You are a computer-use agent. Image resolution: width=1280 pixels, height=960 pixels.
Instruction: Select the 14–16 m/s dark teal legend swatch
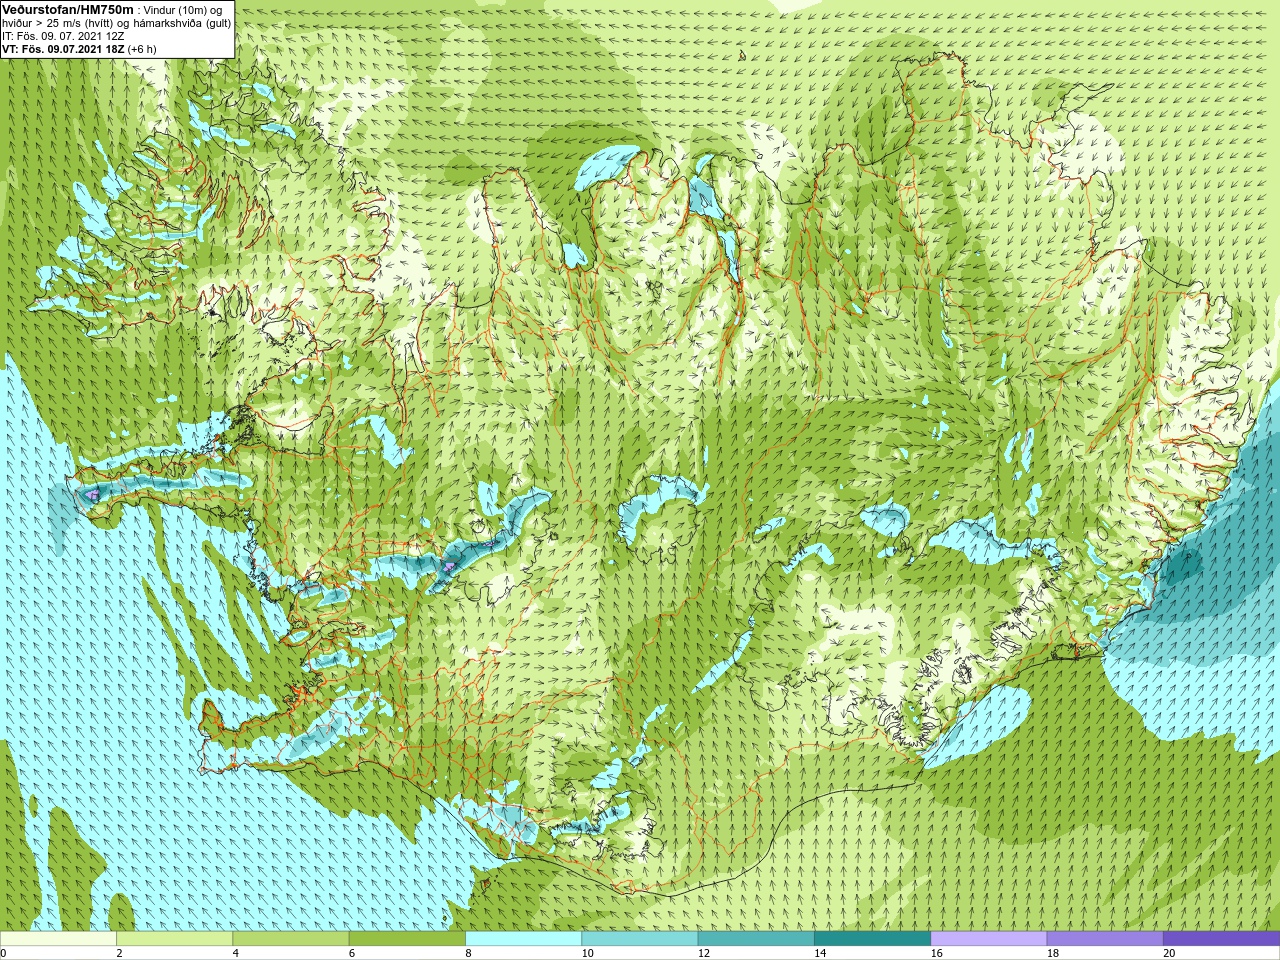pos(872,939)
